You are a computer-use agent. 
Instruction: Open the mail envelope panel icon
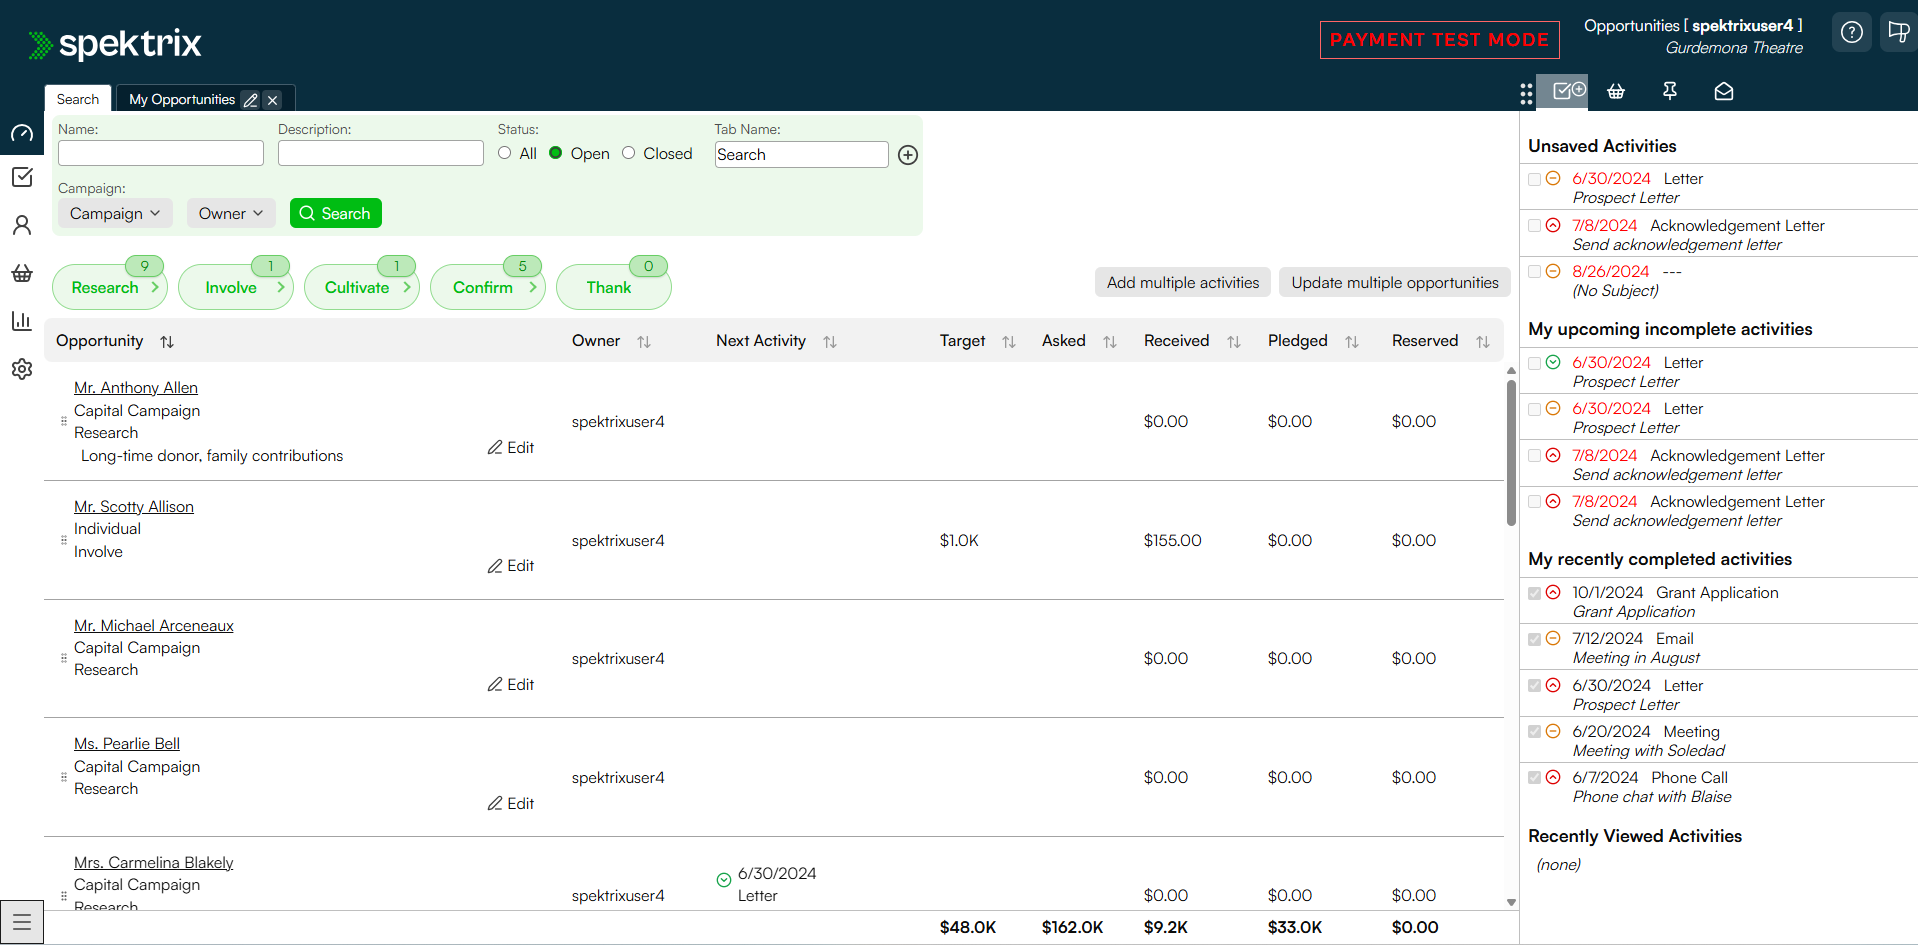(x=1724, y=92)
